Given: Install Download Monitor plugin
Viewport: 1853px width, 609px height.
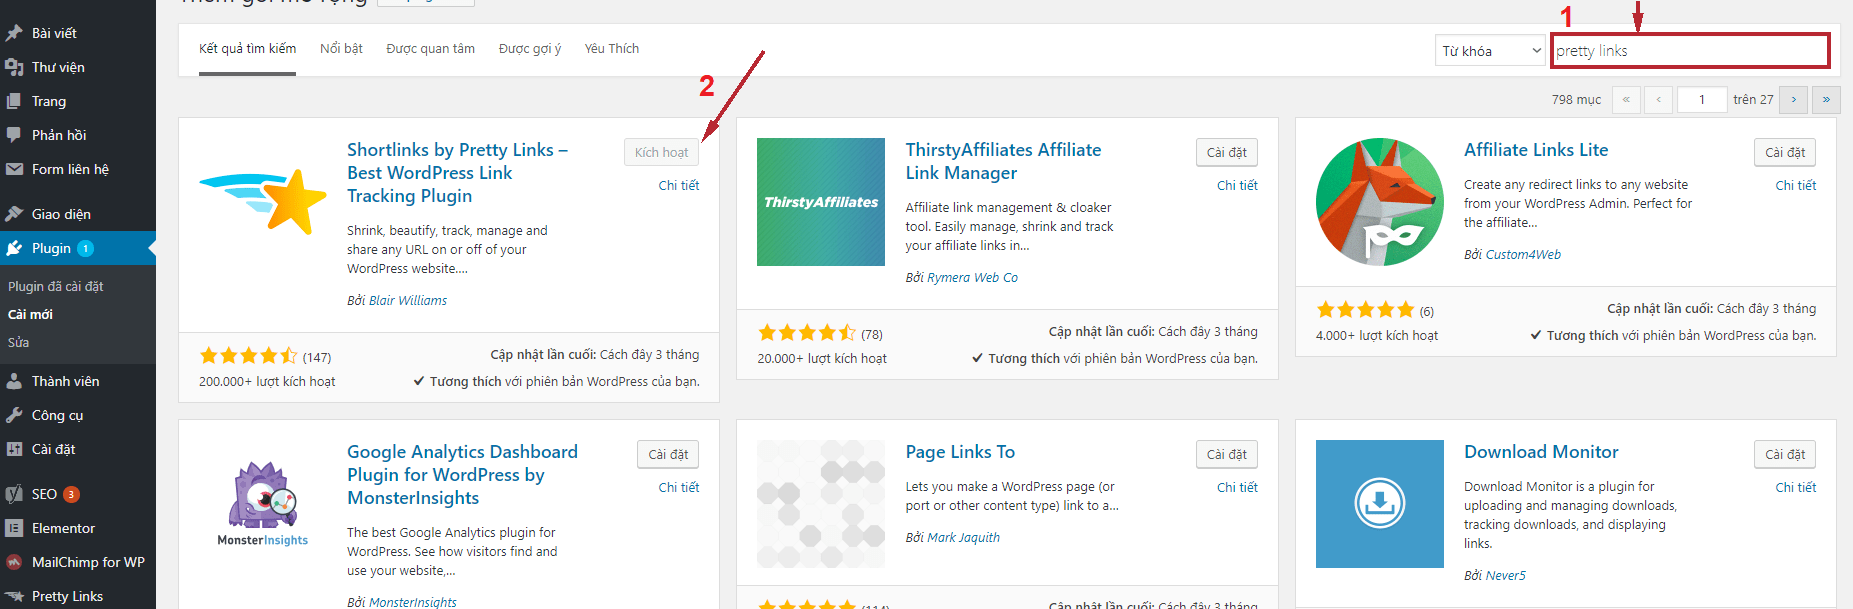Looking at the screenshot, I should (1785, 454).
